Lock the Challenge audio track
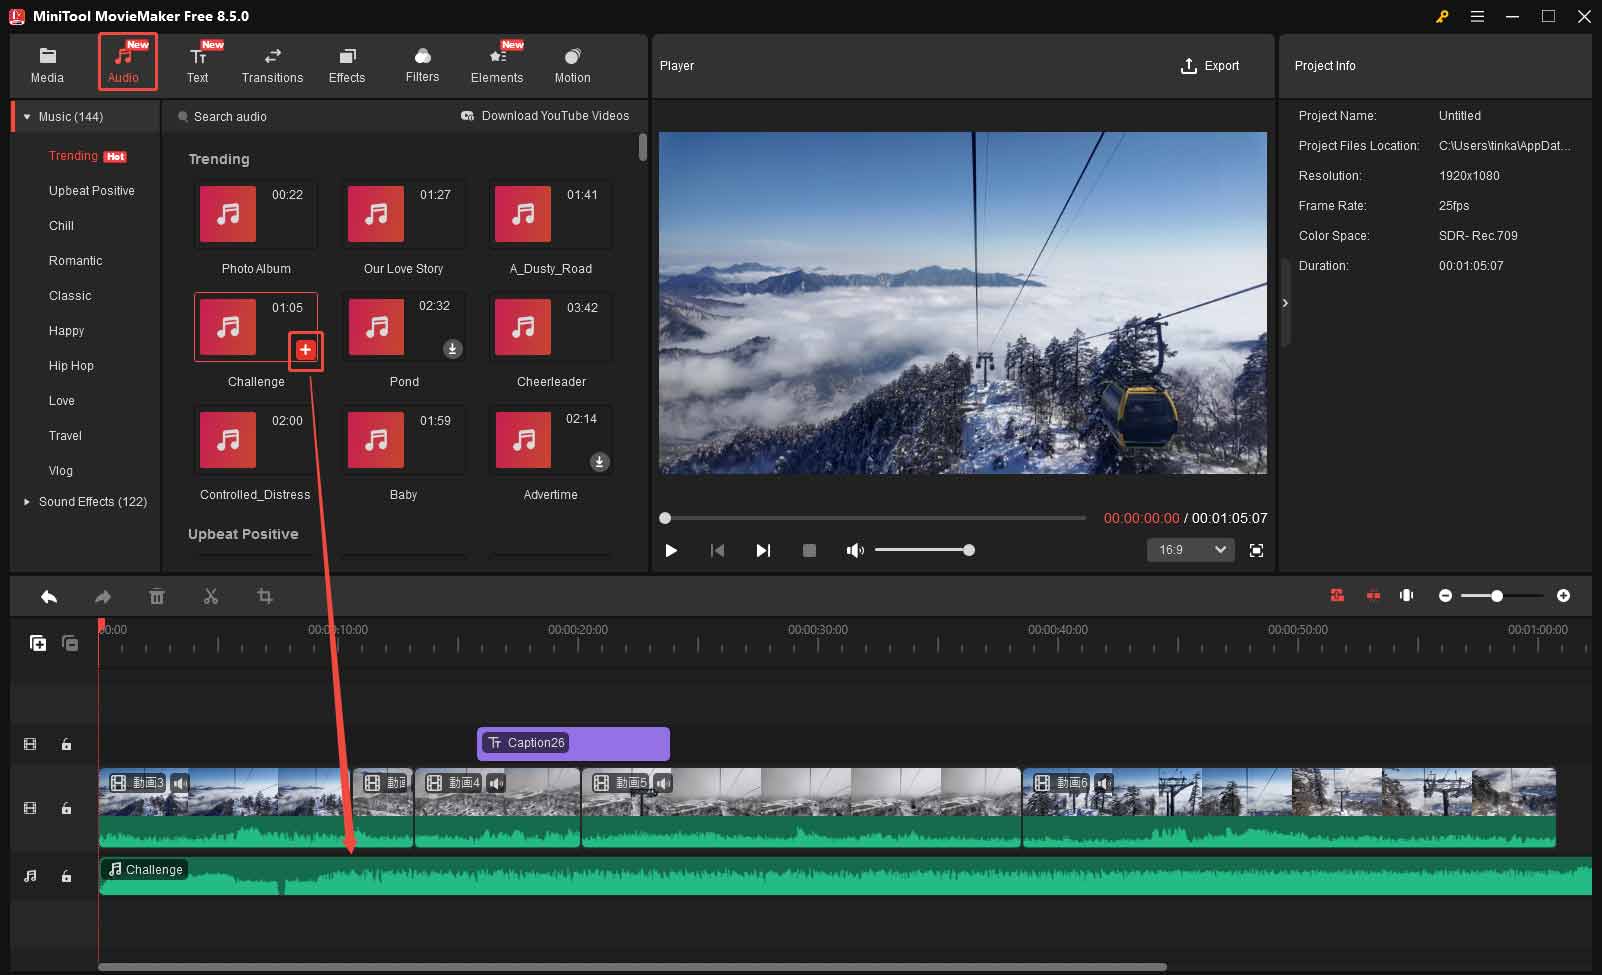The image size is (1602, 975). pyautogui.click(x=66, y=876)
